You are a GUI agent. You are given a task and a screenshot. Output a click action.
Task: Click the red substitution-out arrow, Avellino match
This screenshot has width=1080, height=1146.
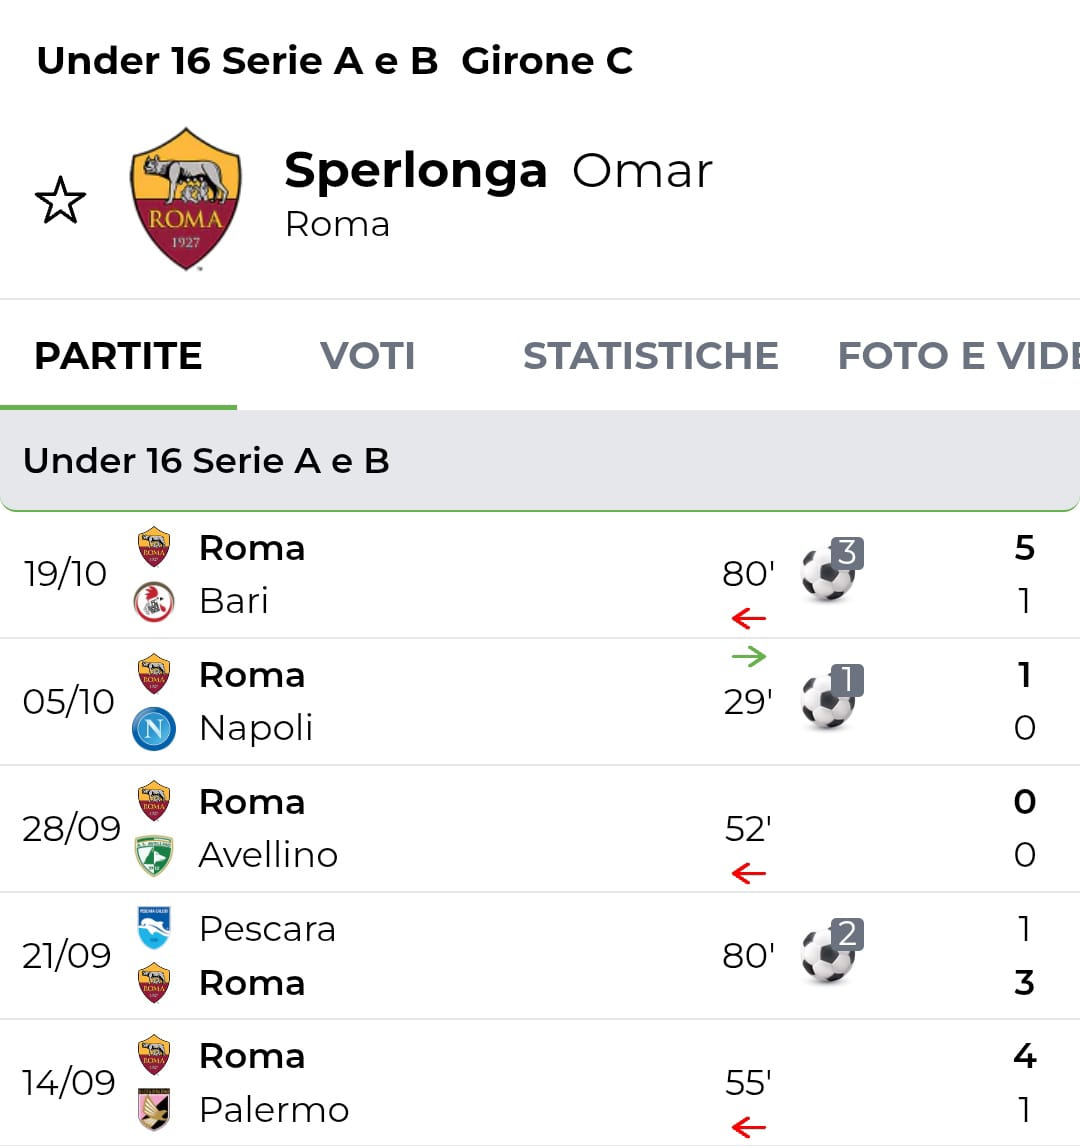[748, 874]
